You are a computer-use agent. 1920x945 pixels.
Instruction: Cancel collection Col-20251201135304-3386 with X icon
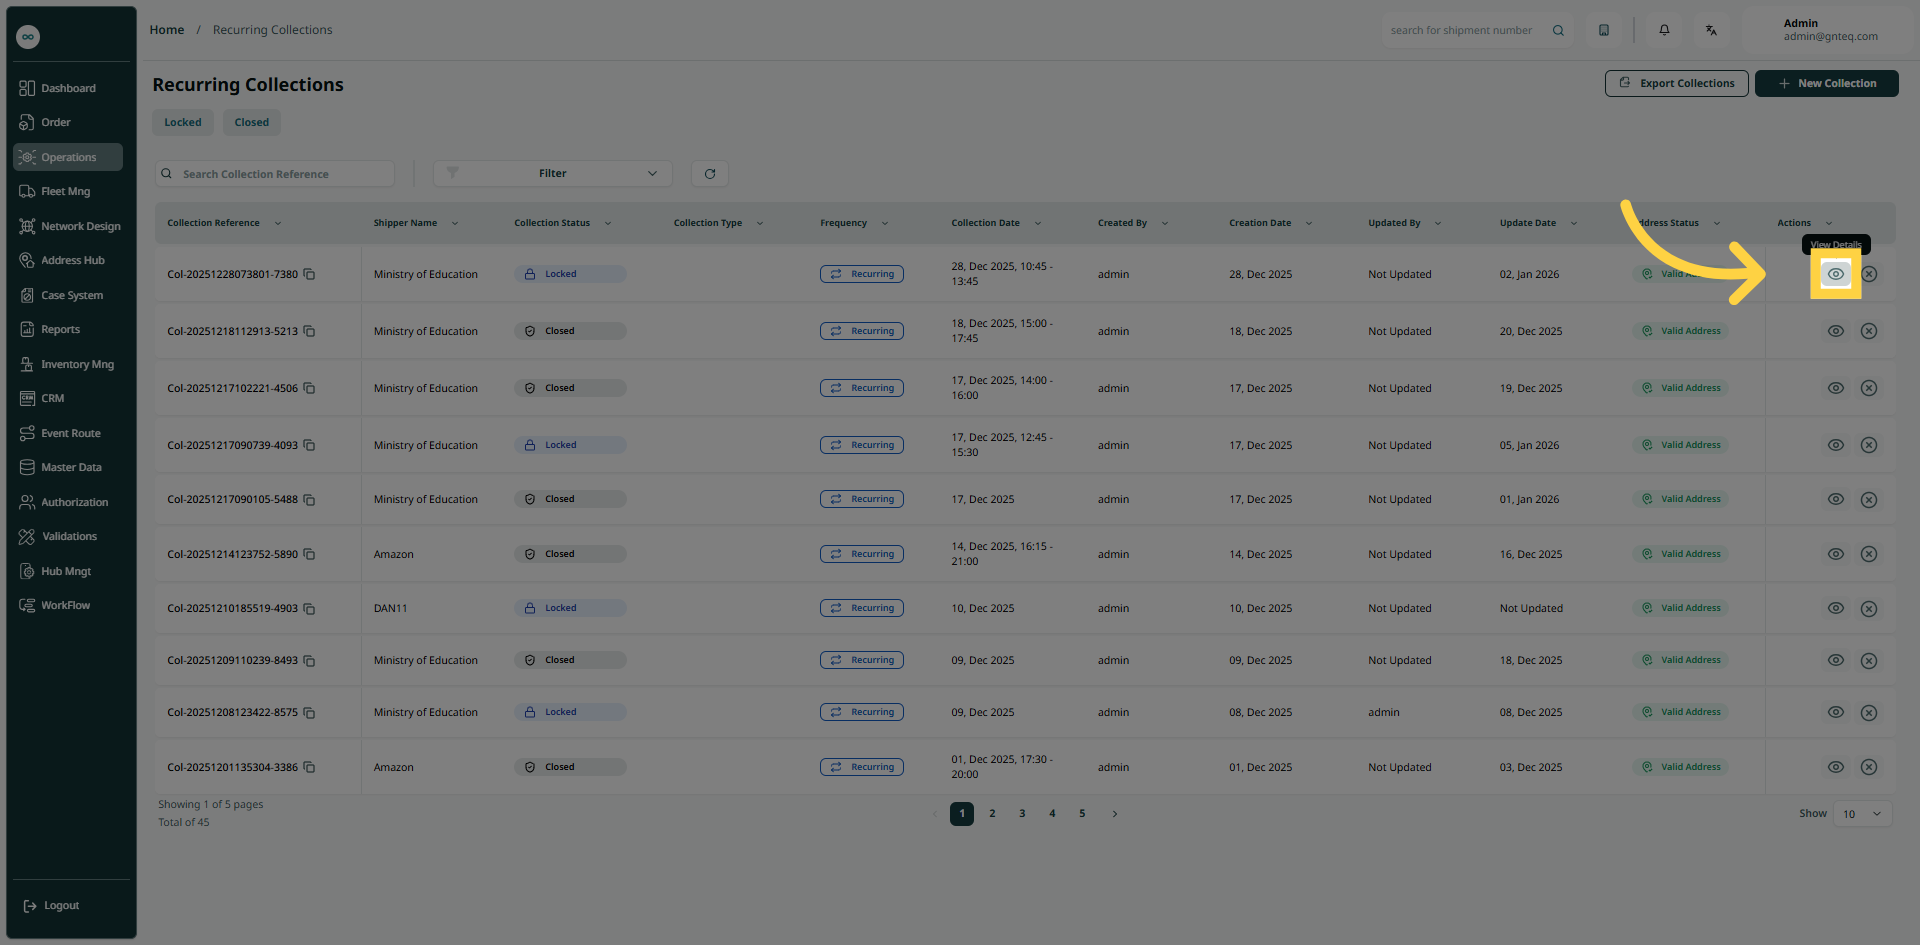click(x=1868, y=767)
